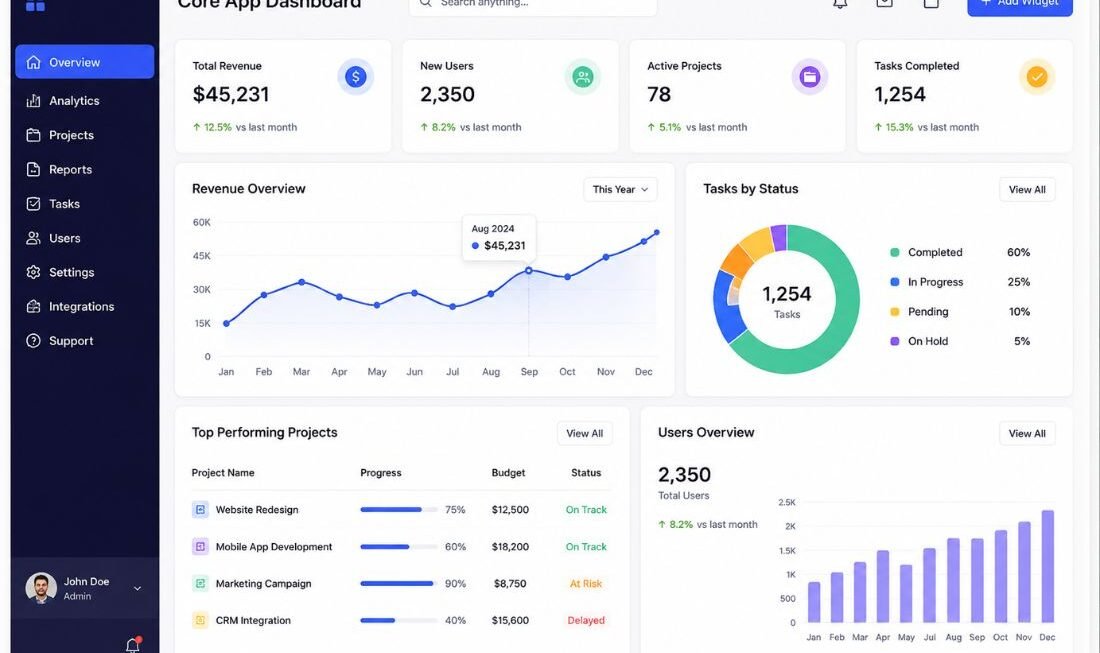Expand the John Doe profile chevron
Viewport: 1100px width, 653px height.
(x=138, y=588)
